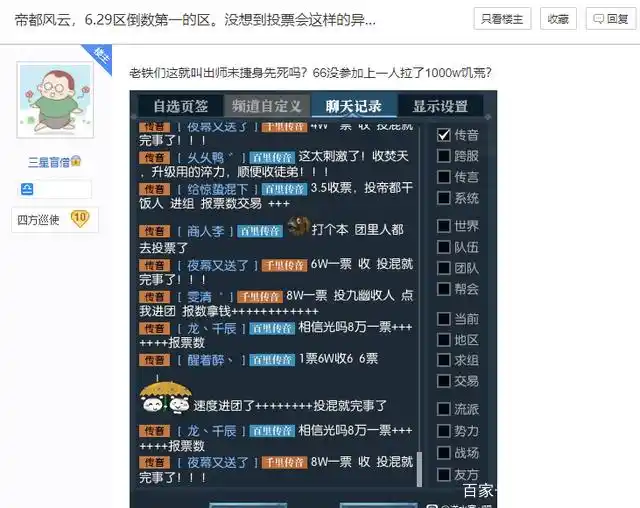Screen dimensions: 640x508
Task: Click 百里传音 tag on 头头鸭 message
Action: coord(272,158)
